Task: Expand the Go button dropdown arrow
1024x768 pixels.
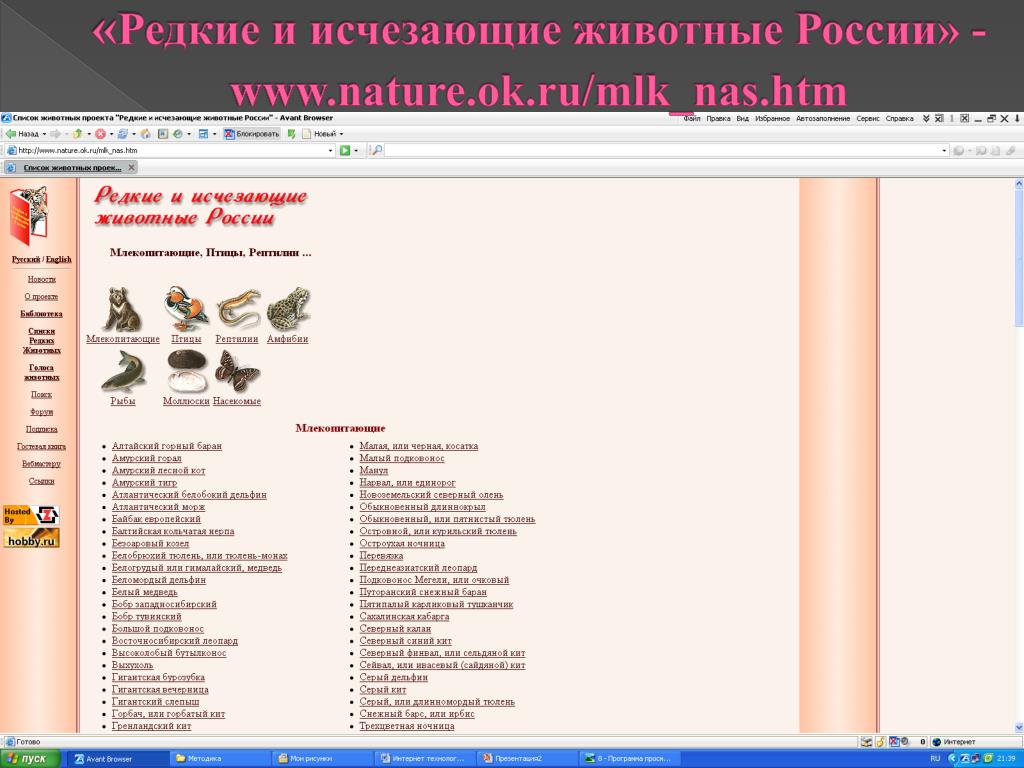Action: pyautogui.click(x=356, y=151)
